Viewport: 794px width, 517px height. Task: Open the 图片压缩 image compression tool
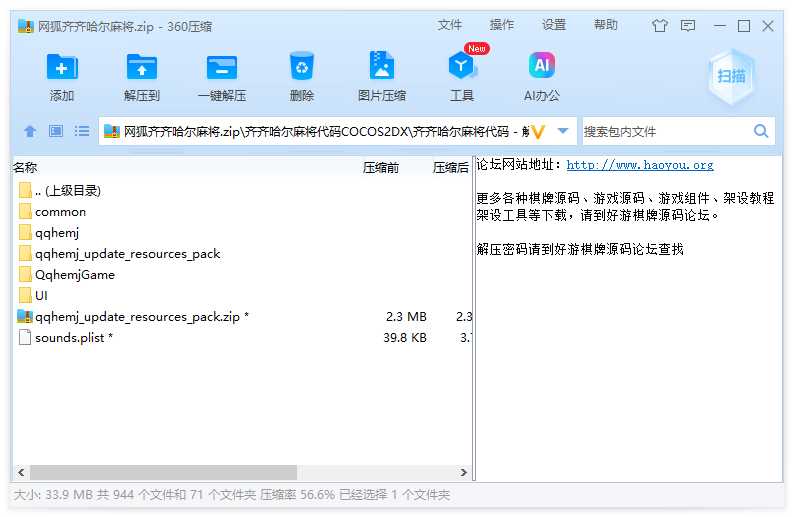(x=381, y=66)
